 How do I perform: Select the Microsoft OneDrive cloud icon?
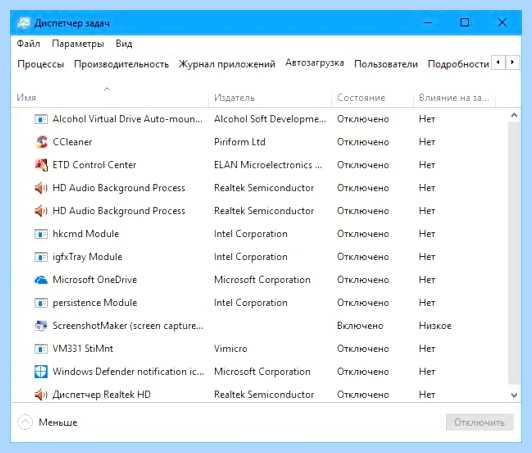[x=41, y=280]
